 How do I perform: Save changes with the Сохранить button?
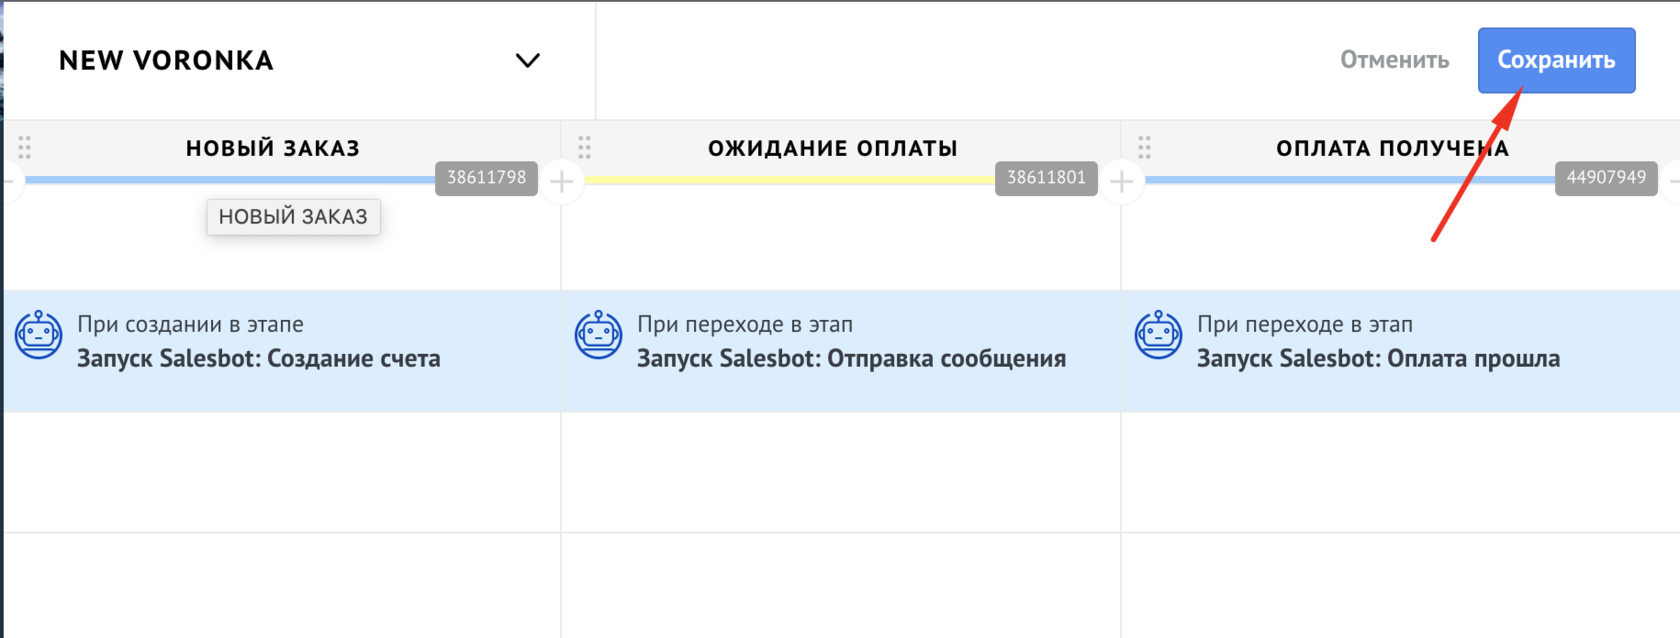click(x=1556, y=60)
